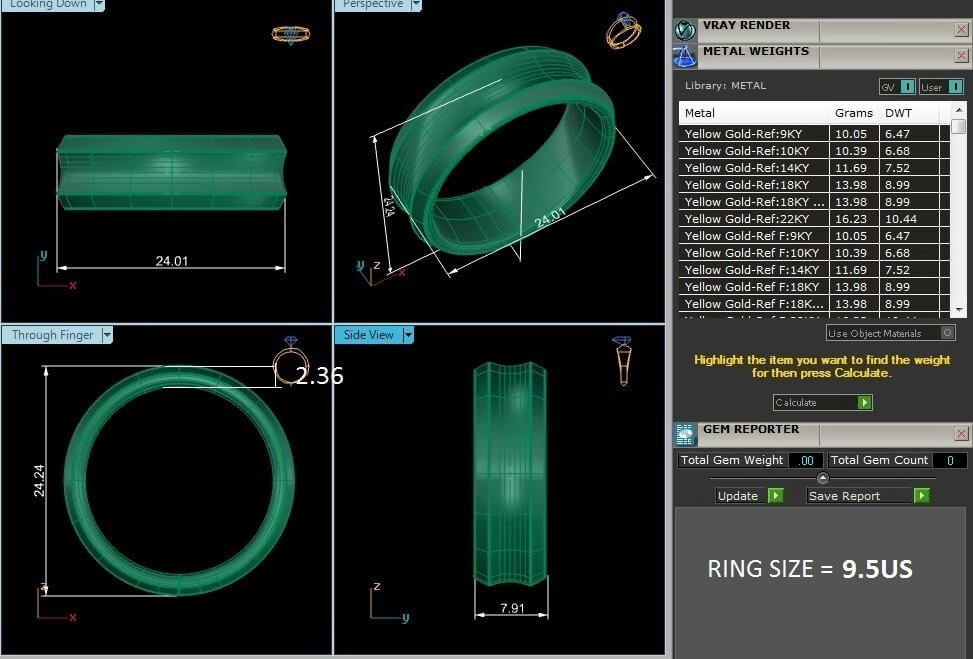Click the Gem Reporter panel icon

(685, 433)
